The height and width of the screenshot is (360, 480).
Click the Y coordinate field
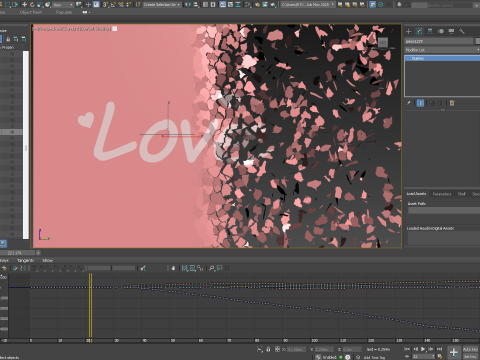324,349
